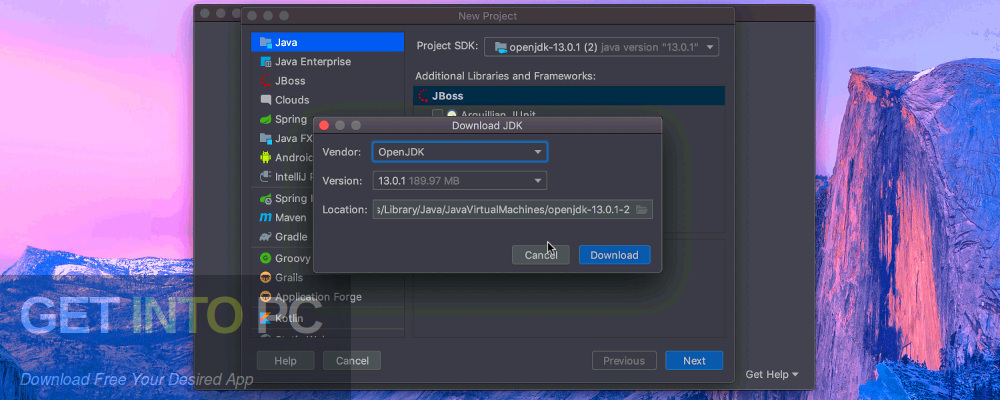Click the Java Enterprise icon in the list
Image resolution: width=1000 pixels, height=400 pixels.
click(x=265, y=62)
